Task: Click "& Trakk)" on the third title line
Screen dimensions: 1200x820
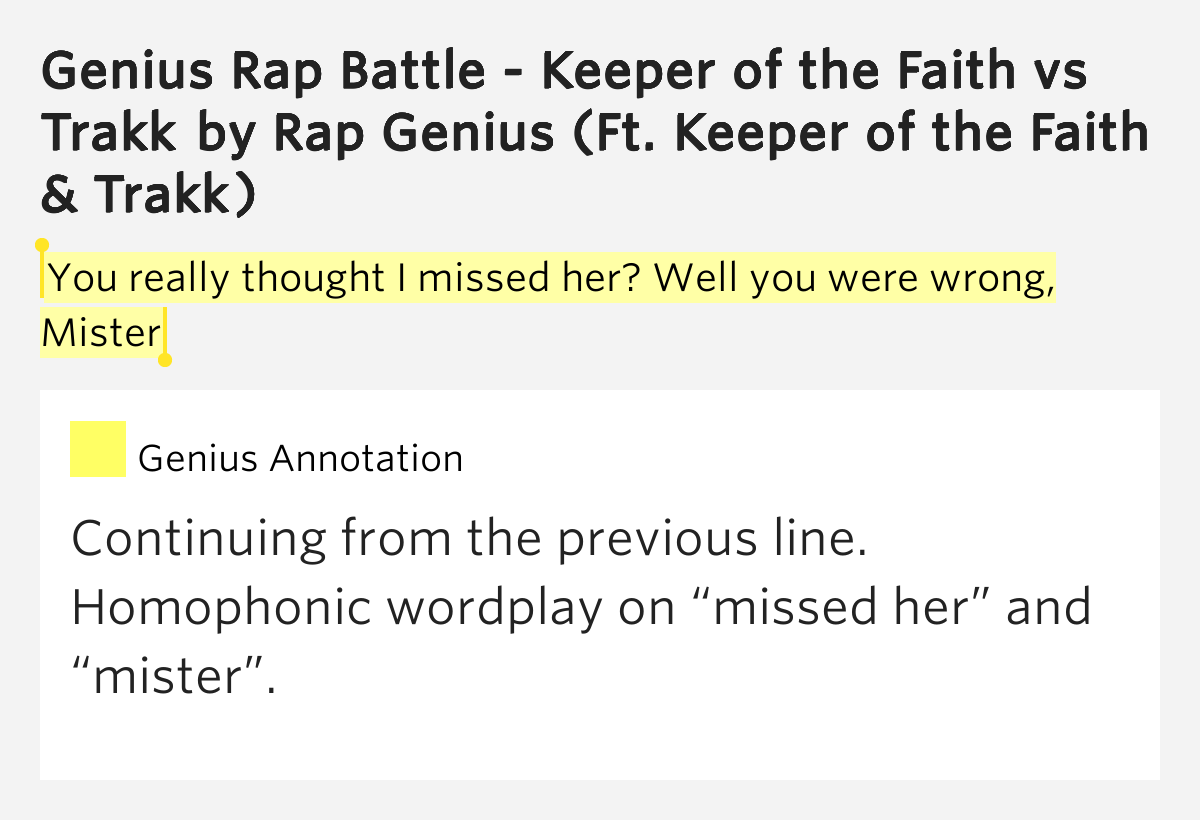Action: click(148, 194)
